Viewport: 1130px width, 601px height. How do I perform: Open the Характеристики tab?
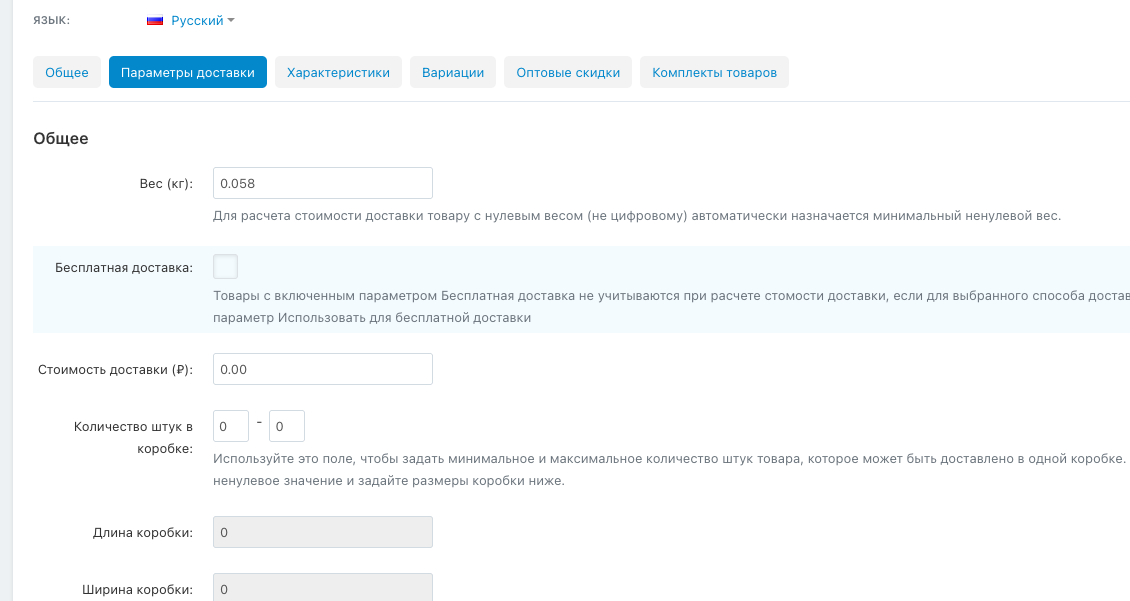(338, 72)
